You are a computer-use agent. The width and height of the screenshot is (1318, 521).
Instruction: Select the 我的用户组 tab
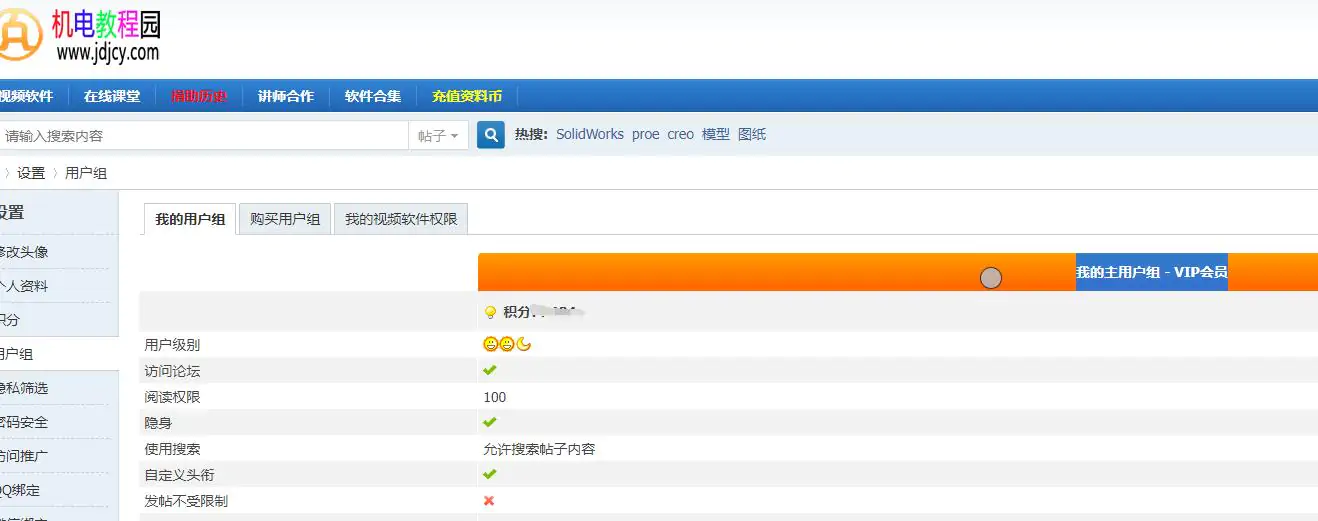[x=190, y=219]
